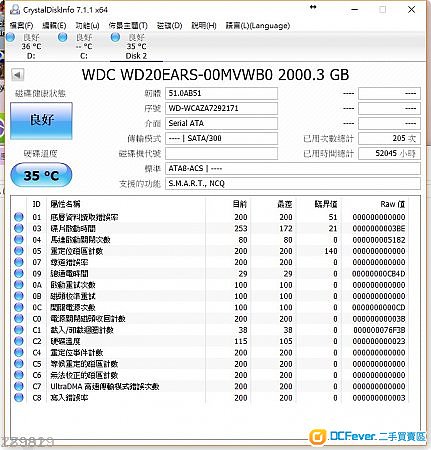Click status orb for attribute C7
431x450 pixels.
19,386
